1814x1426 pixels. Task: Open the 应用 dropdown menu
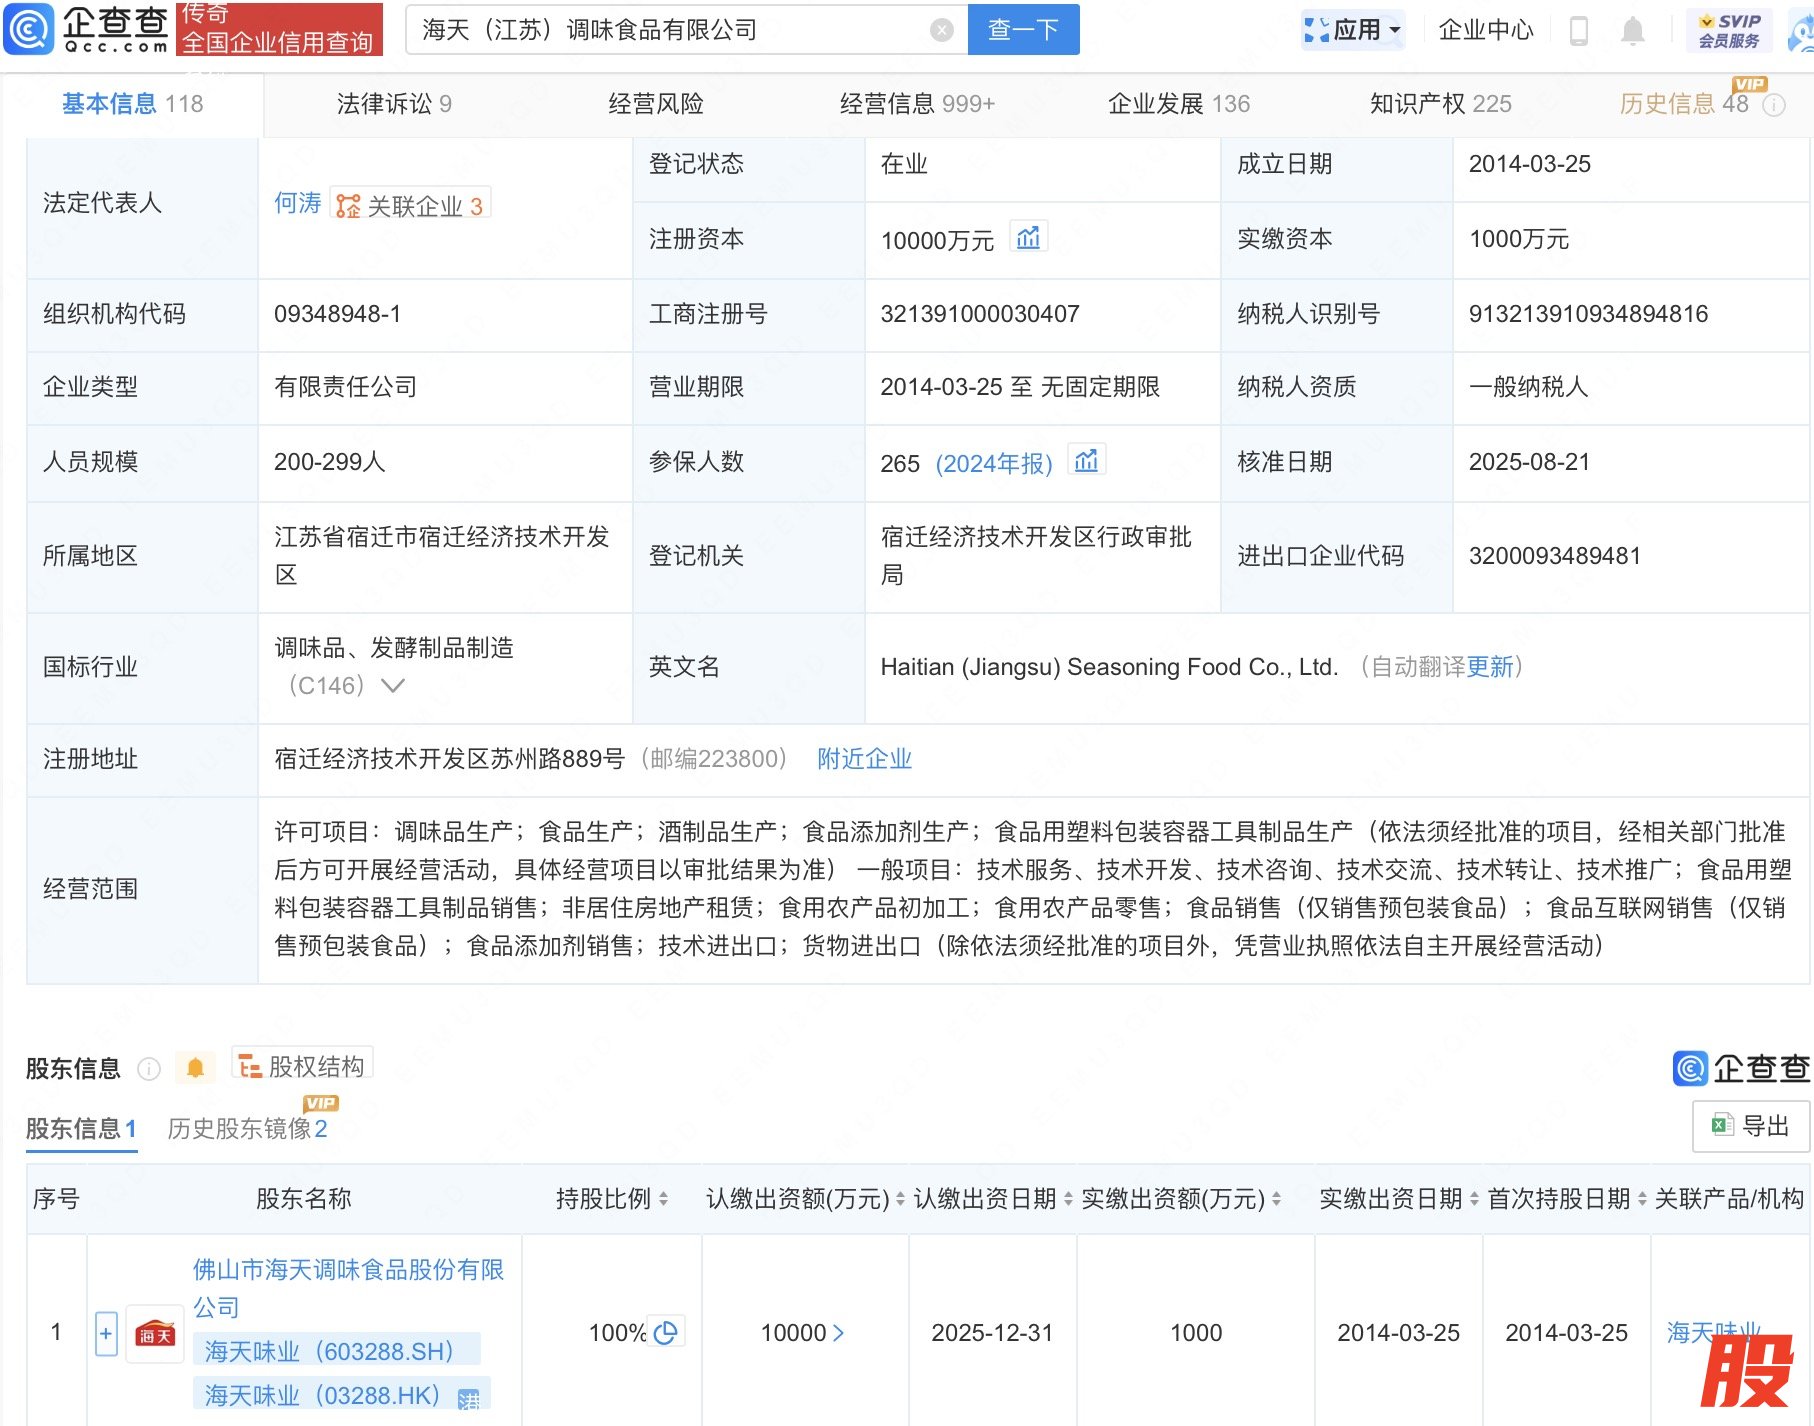(x=1354, y=30)
